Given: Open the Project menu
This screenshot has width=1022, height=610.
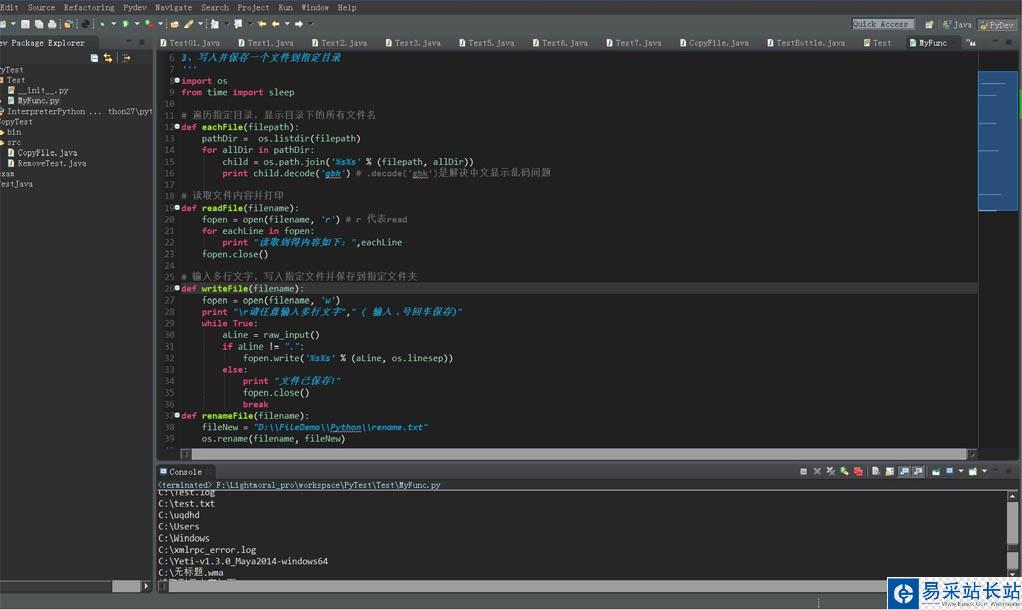Looking at the screenshot, I should [253, 7].
